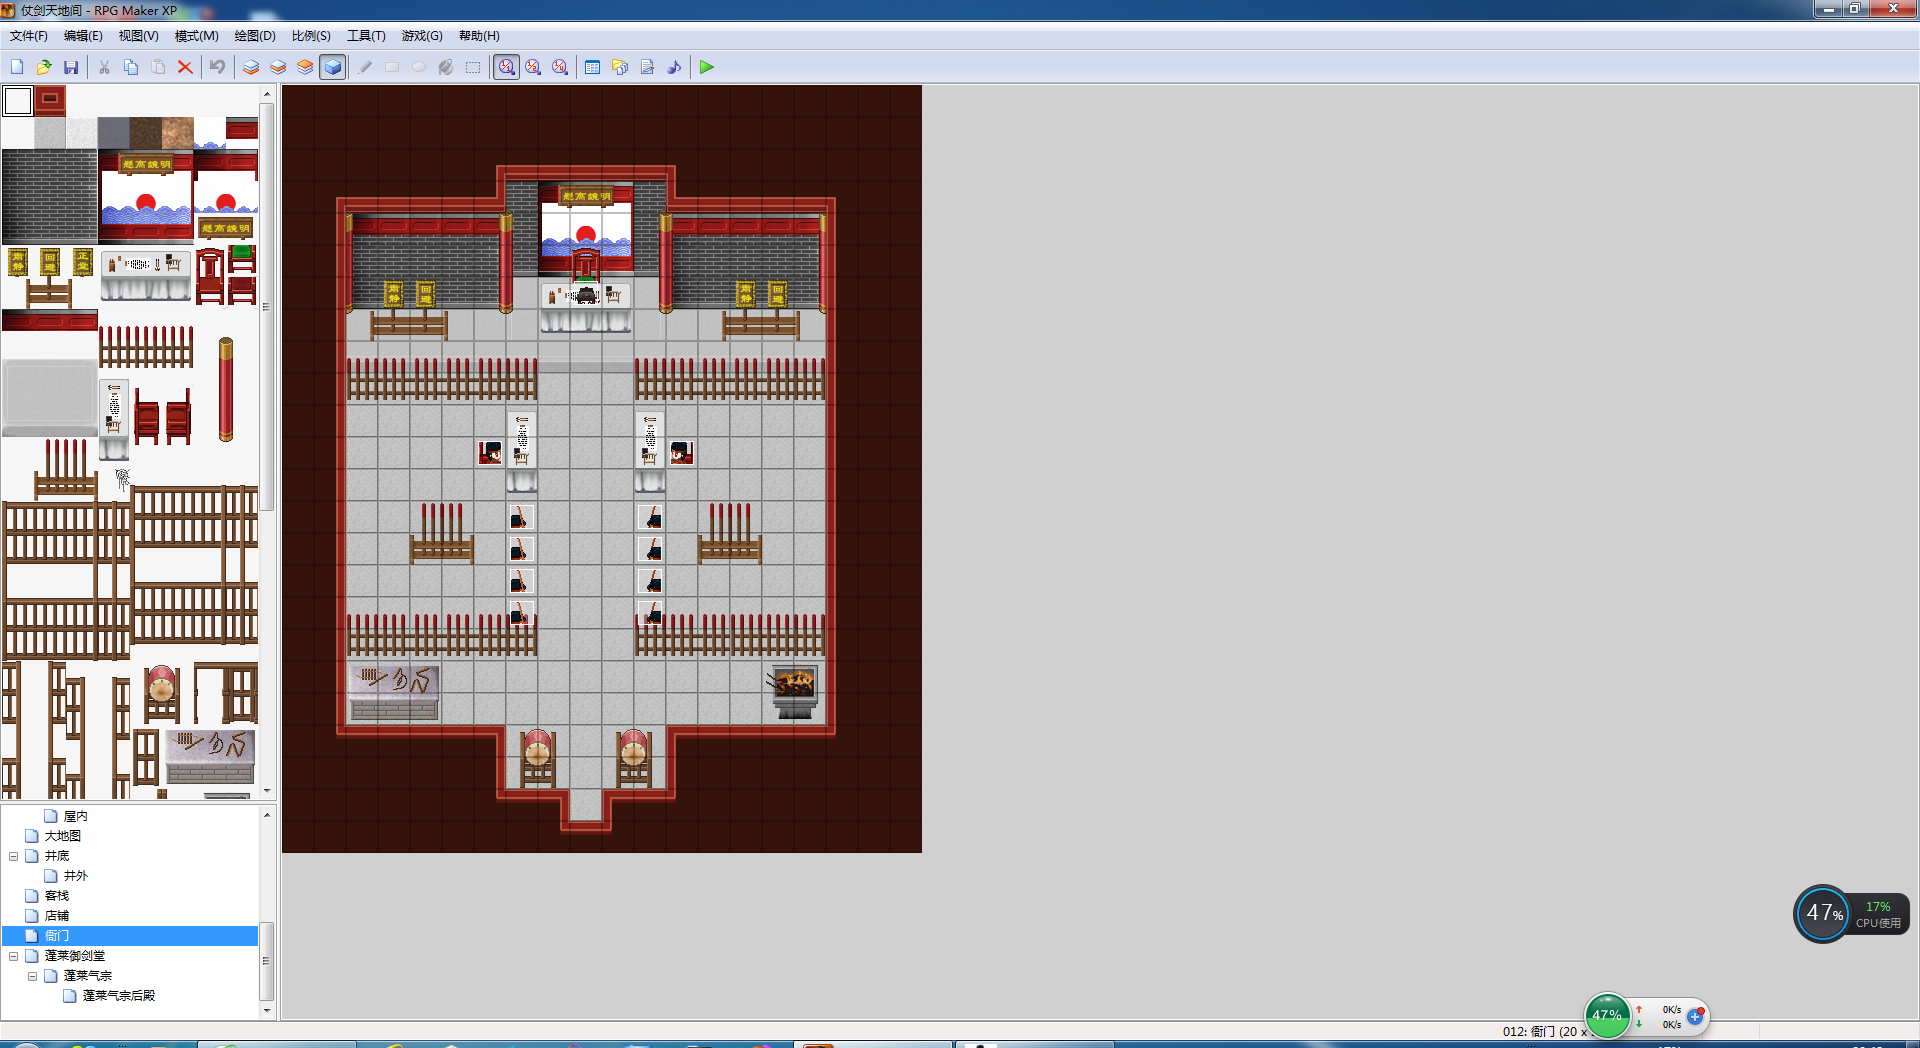Select the 客栈 map in tree
The image size is (1920, 1048).
[57, 896]
